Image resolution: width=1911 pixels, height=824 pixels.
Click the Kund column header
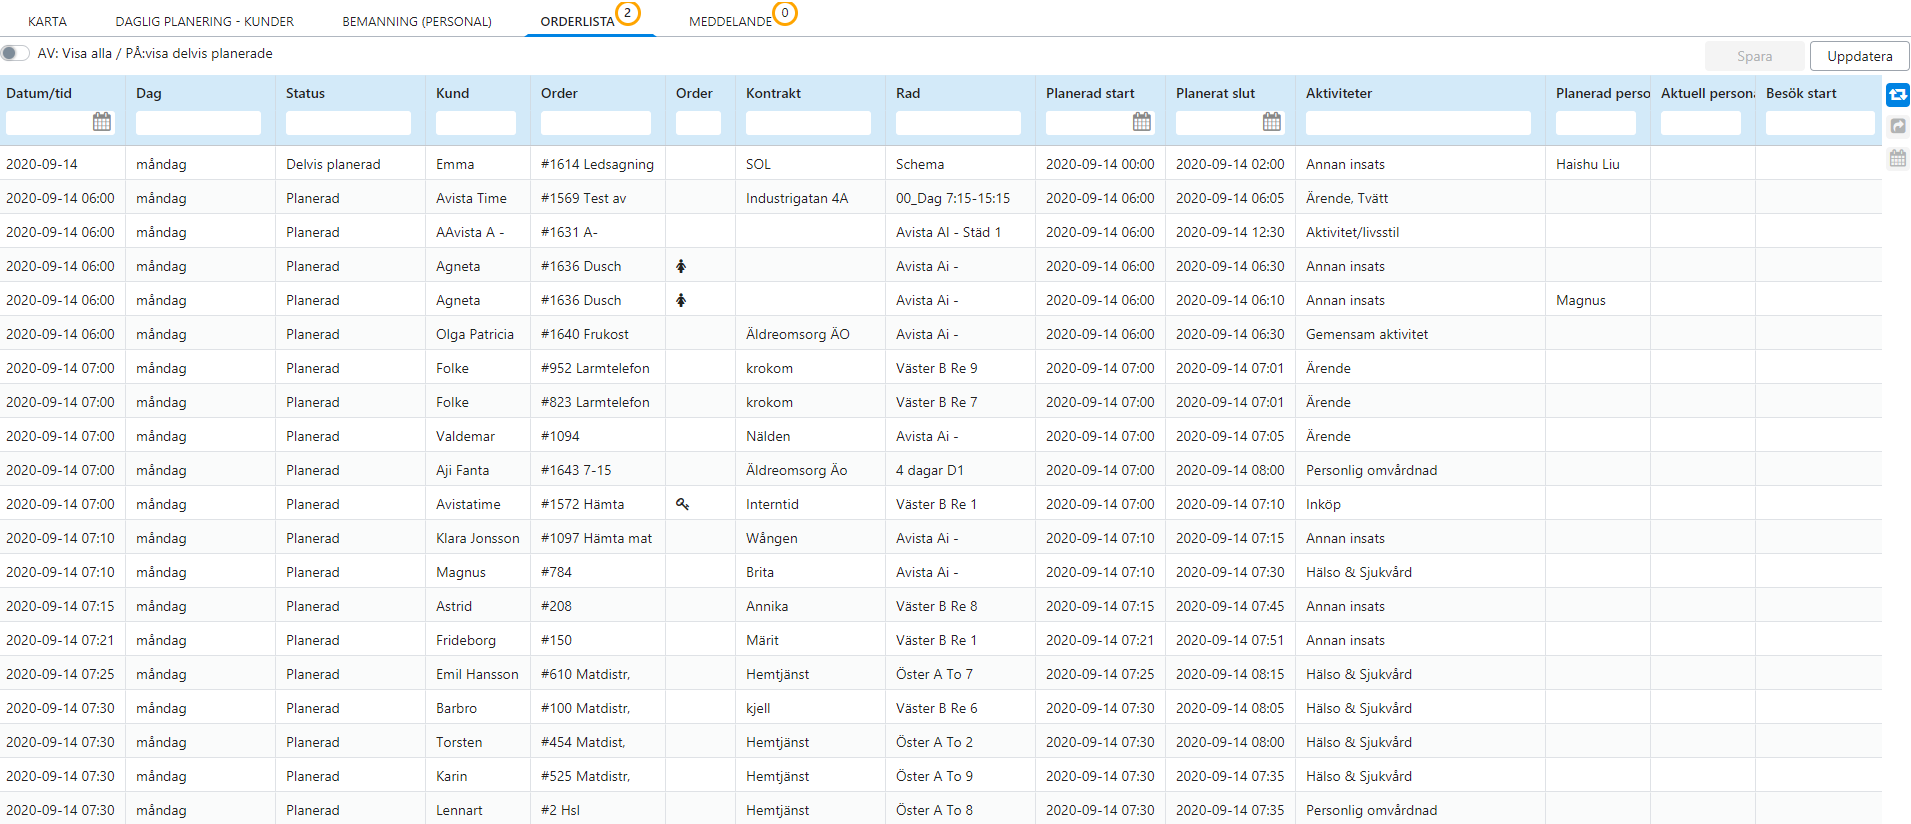(452, 93)
